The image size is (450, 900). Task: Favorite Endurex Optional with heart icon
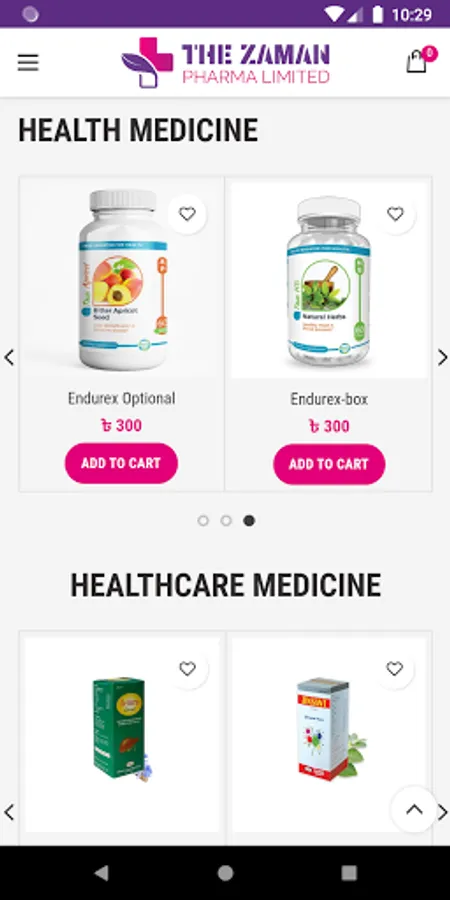[x=187, y=214]
